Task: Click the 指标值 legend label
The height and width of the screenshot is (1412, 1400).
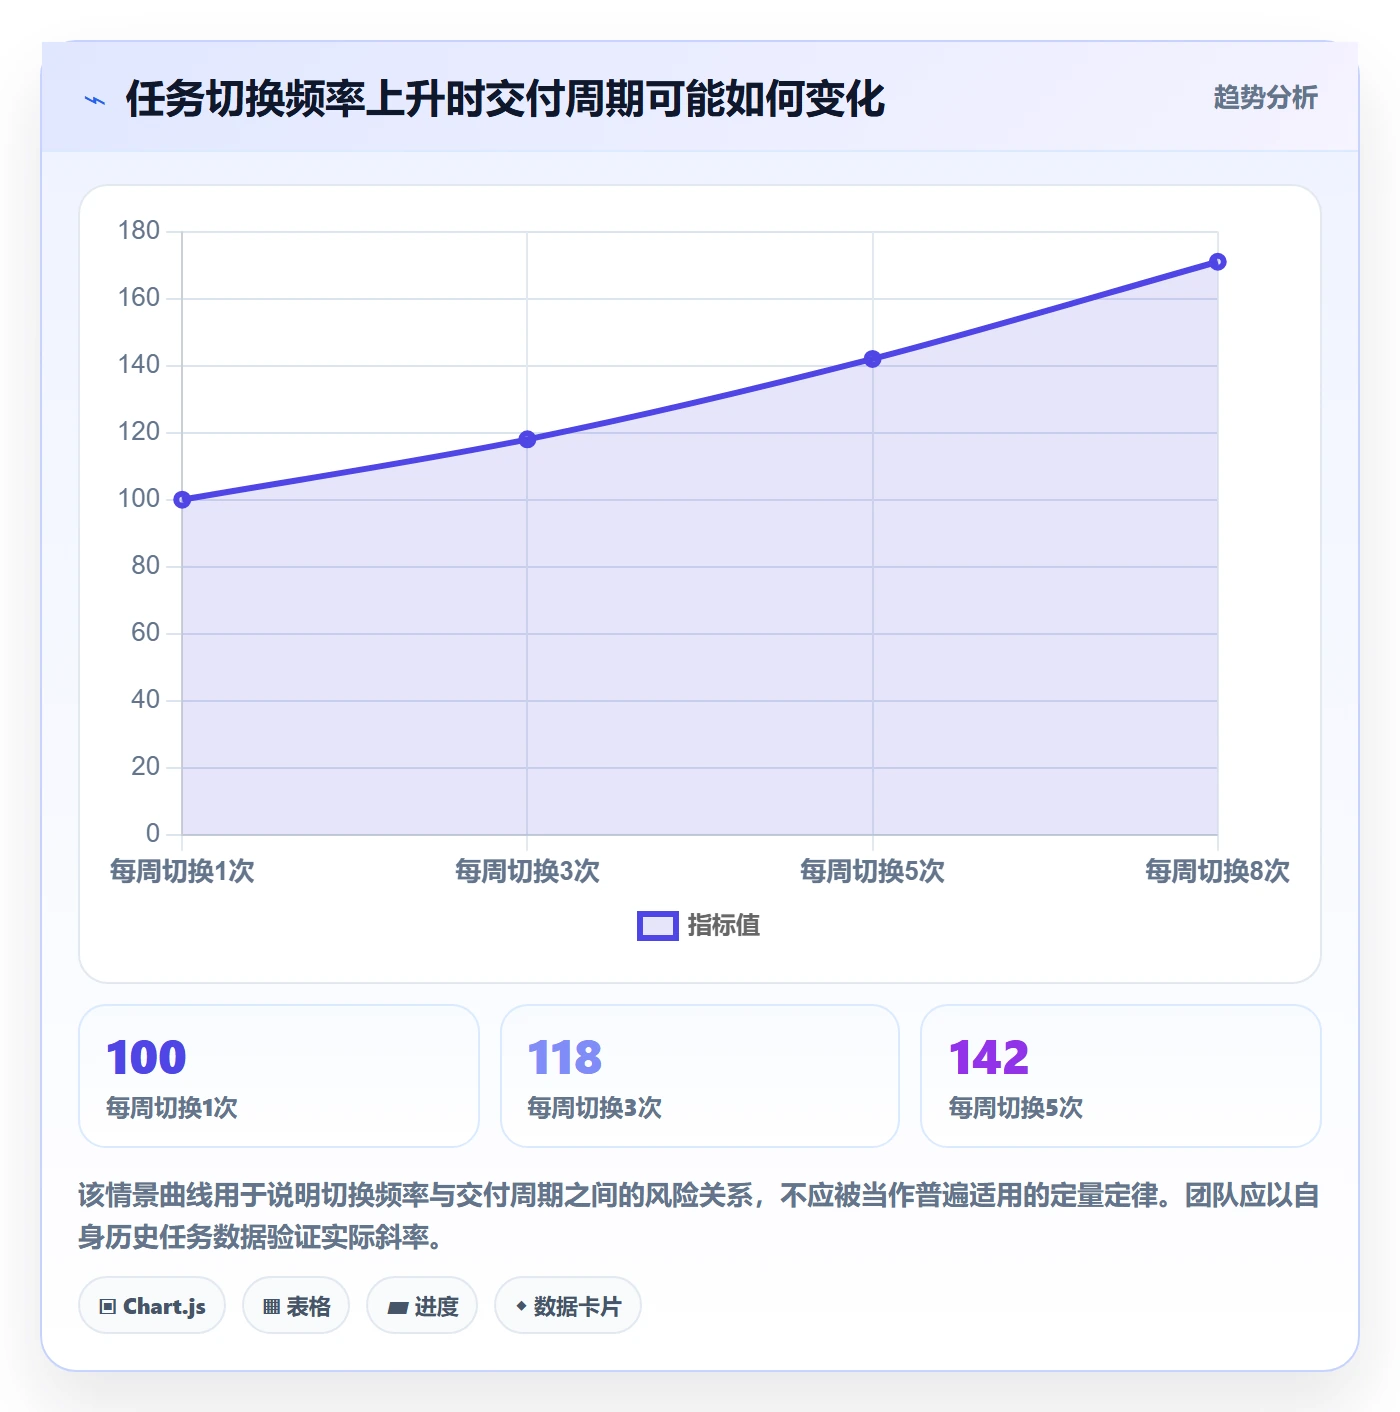Action: 724,926
